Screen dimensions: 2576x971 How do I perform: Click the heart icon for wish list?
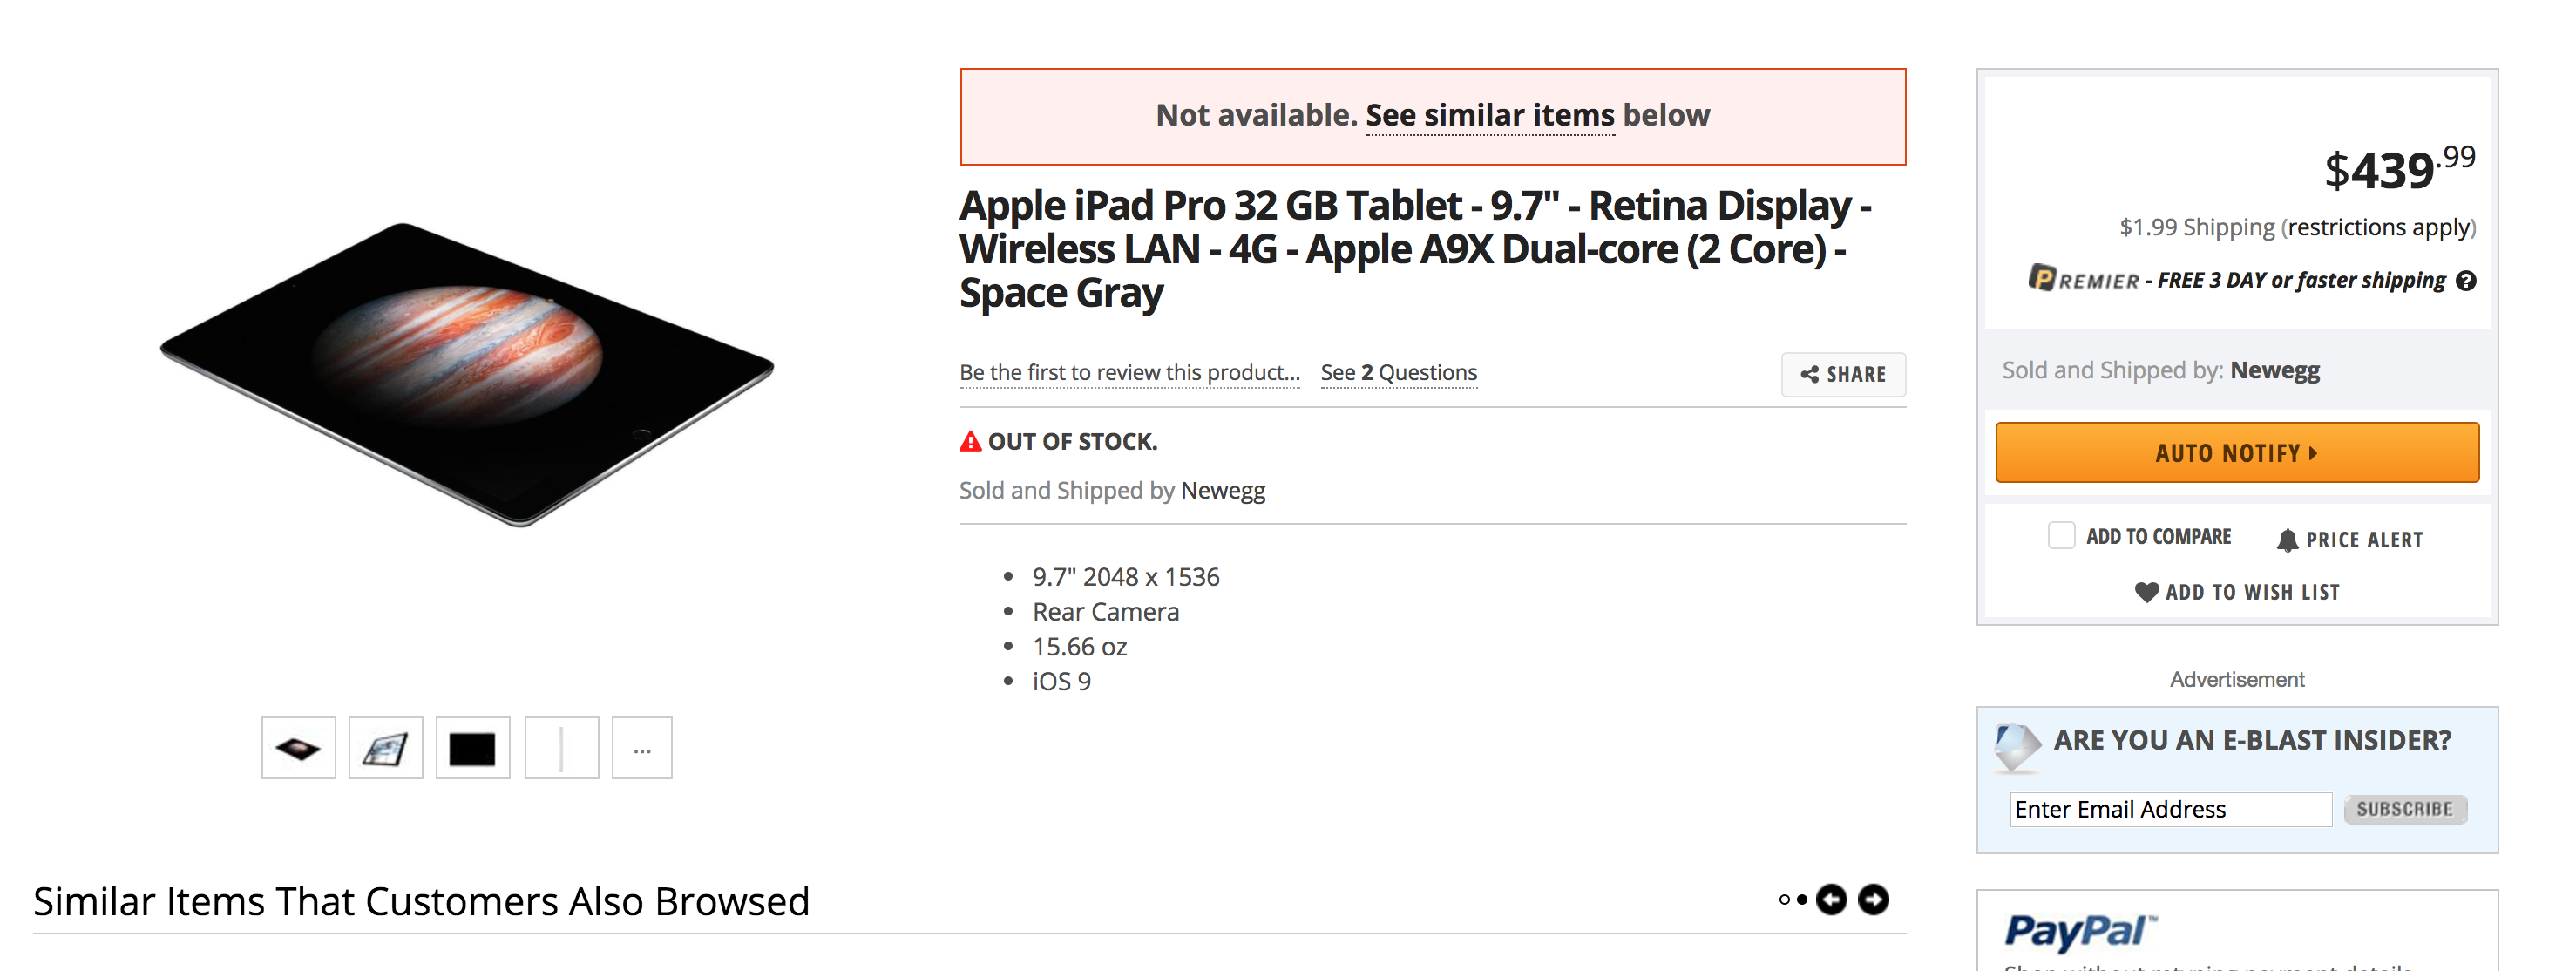[2146, 592]
